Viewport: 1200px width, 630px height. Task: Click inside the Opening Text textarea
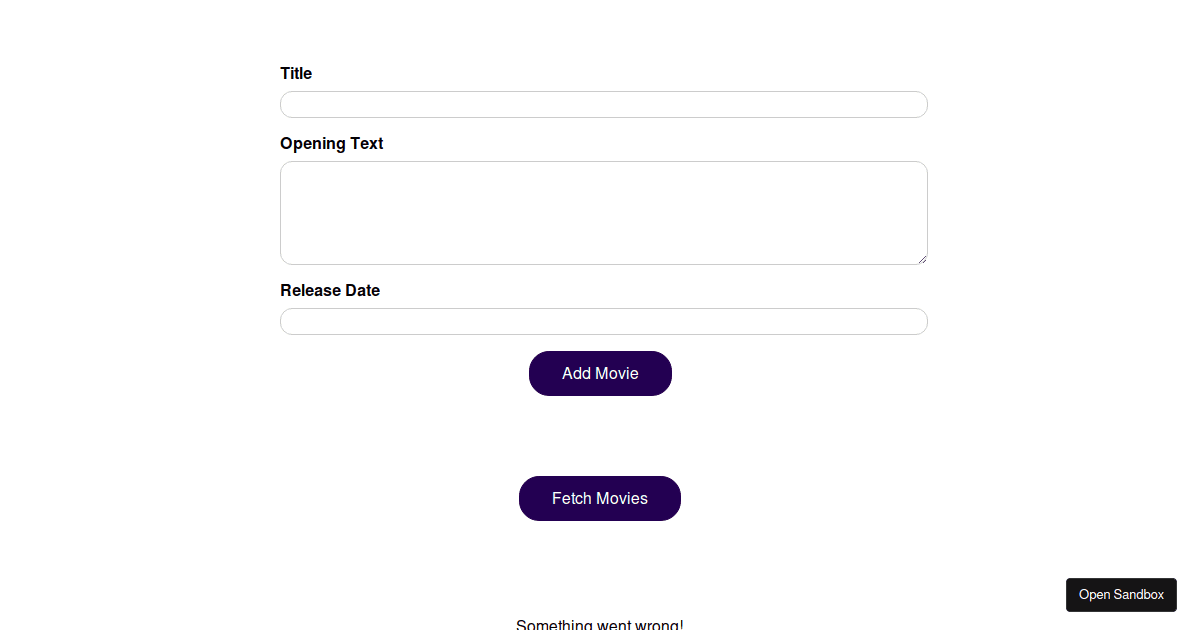tap(603, 213)
